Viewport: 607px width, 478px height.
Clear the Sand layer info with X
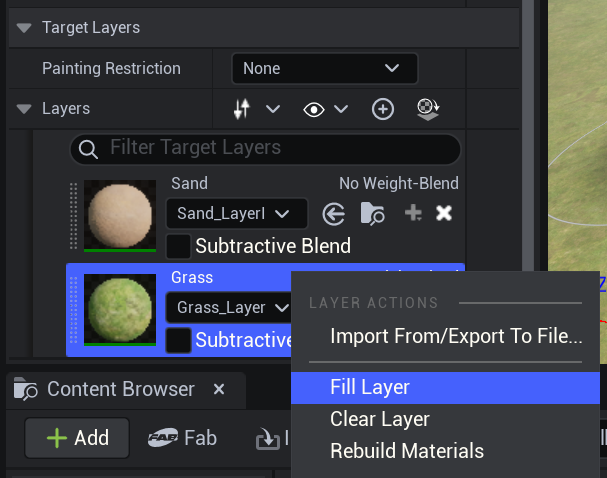tap(444, 213)
